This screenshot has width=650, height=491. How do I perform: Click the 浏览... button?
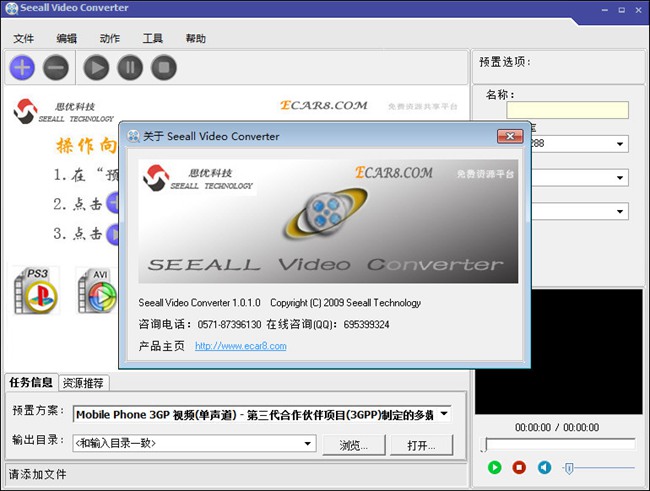coord(354,445)
